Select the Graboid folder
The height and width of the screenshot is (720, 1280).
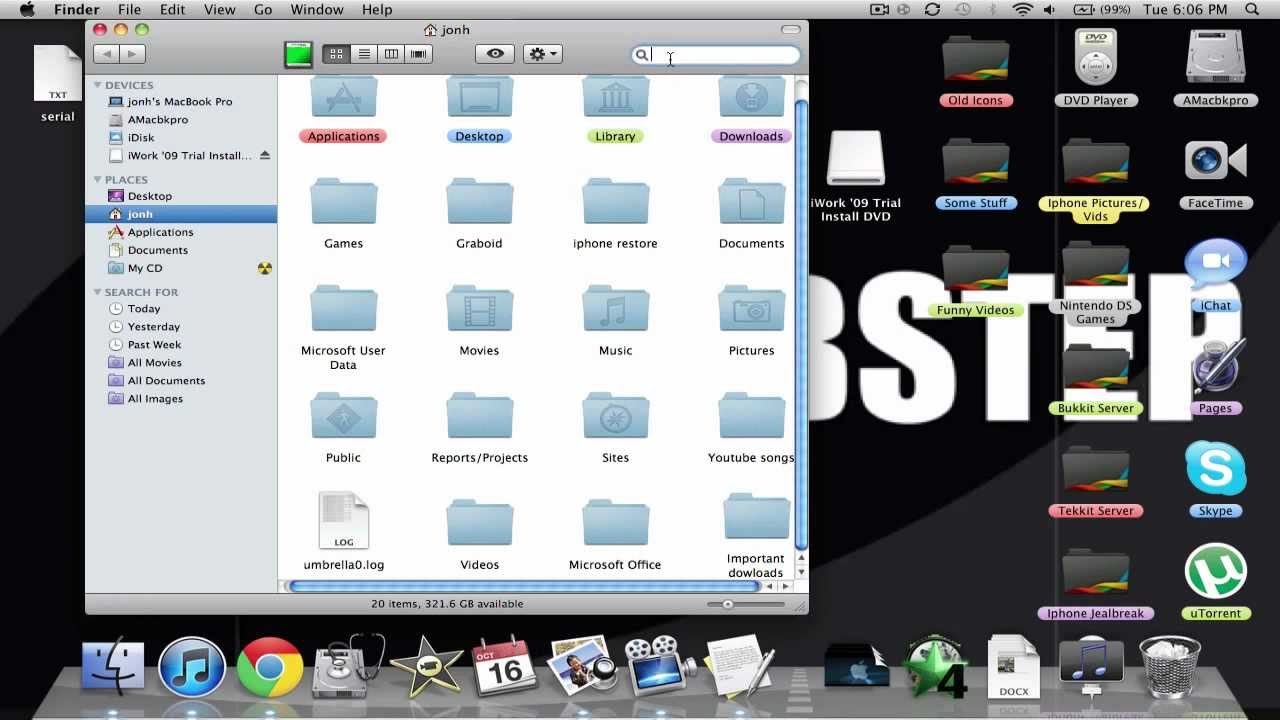click(x=479, y=203)
